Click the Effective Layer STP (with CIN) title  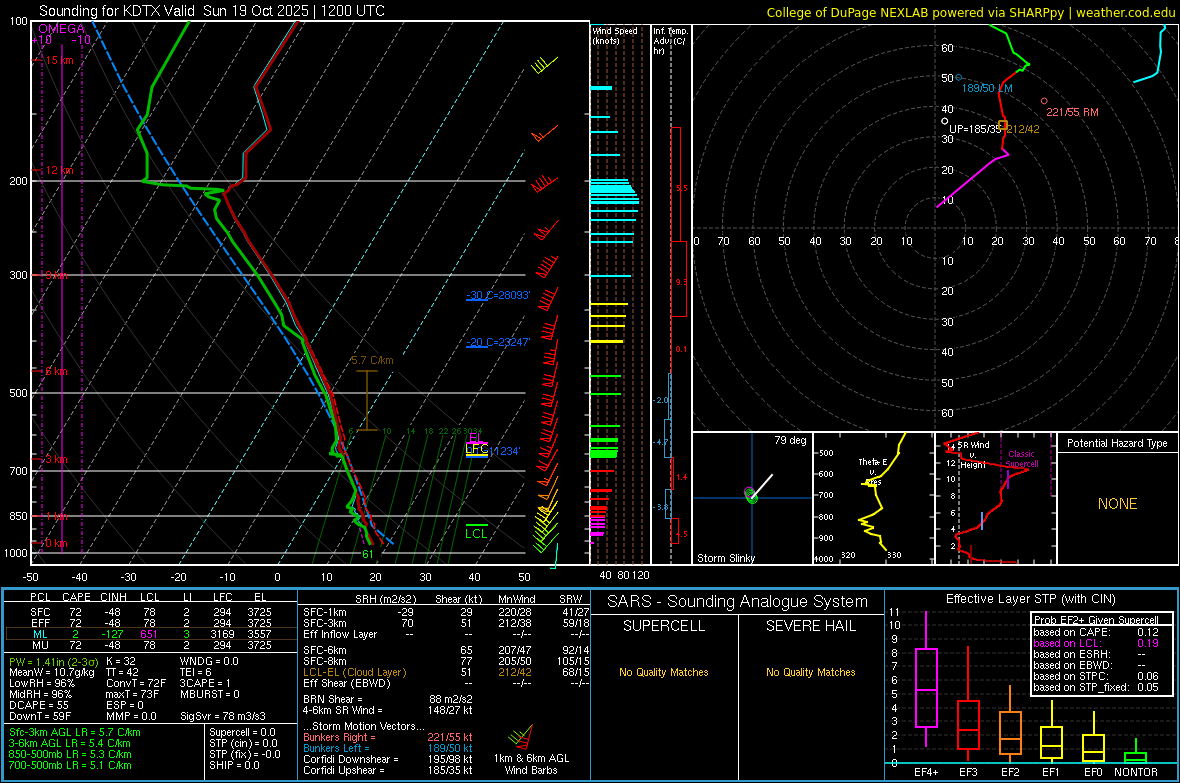coord(1030,599)
